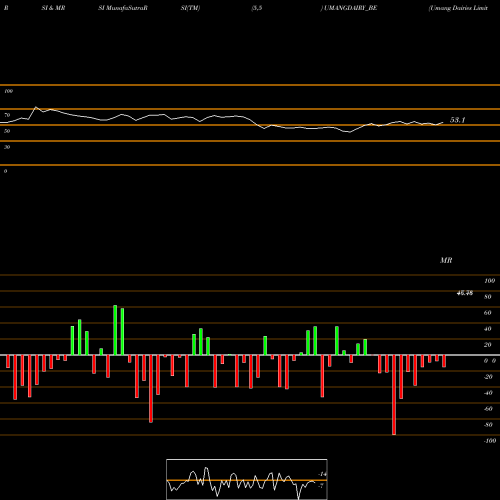Click the 80 label on the MR axis

(x=487, y=297)
